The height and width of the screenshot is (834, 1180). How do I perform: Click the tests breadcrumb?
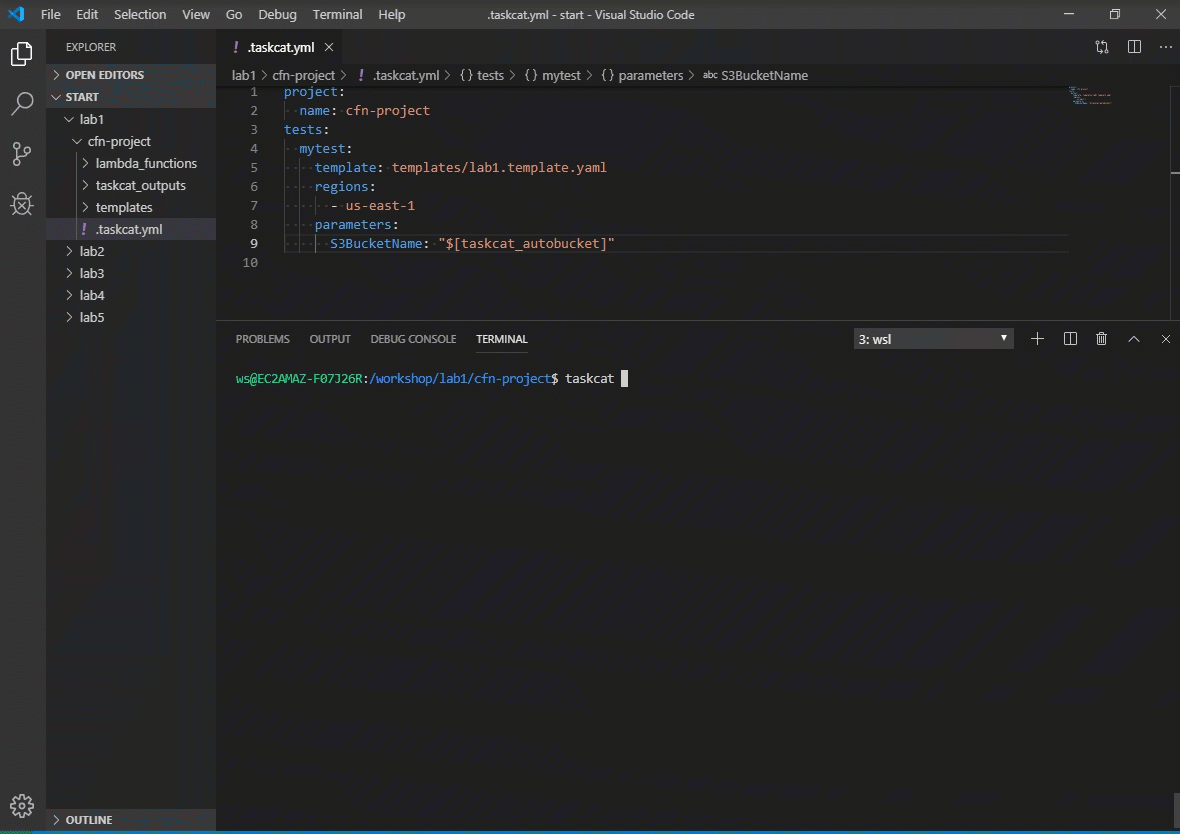click(x=482, y=75)
